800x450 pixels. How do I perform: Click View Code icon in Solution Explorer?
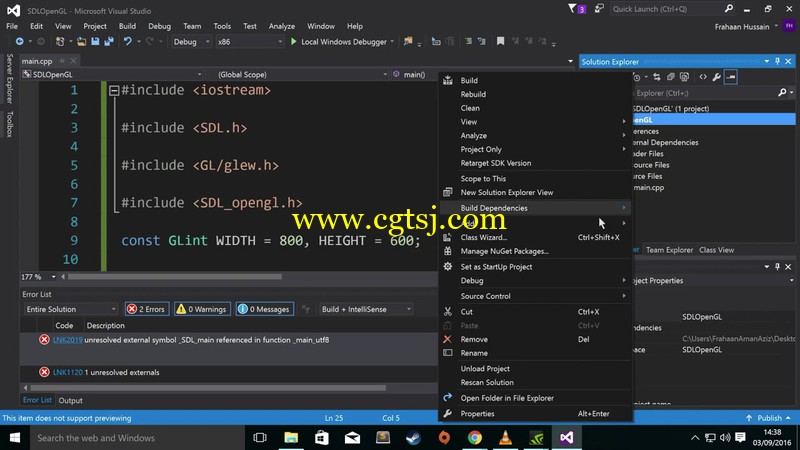pyautogui.click(x=703, y=77)
